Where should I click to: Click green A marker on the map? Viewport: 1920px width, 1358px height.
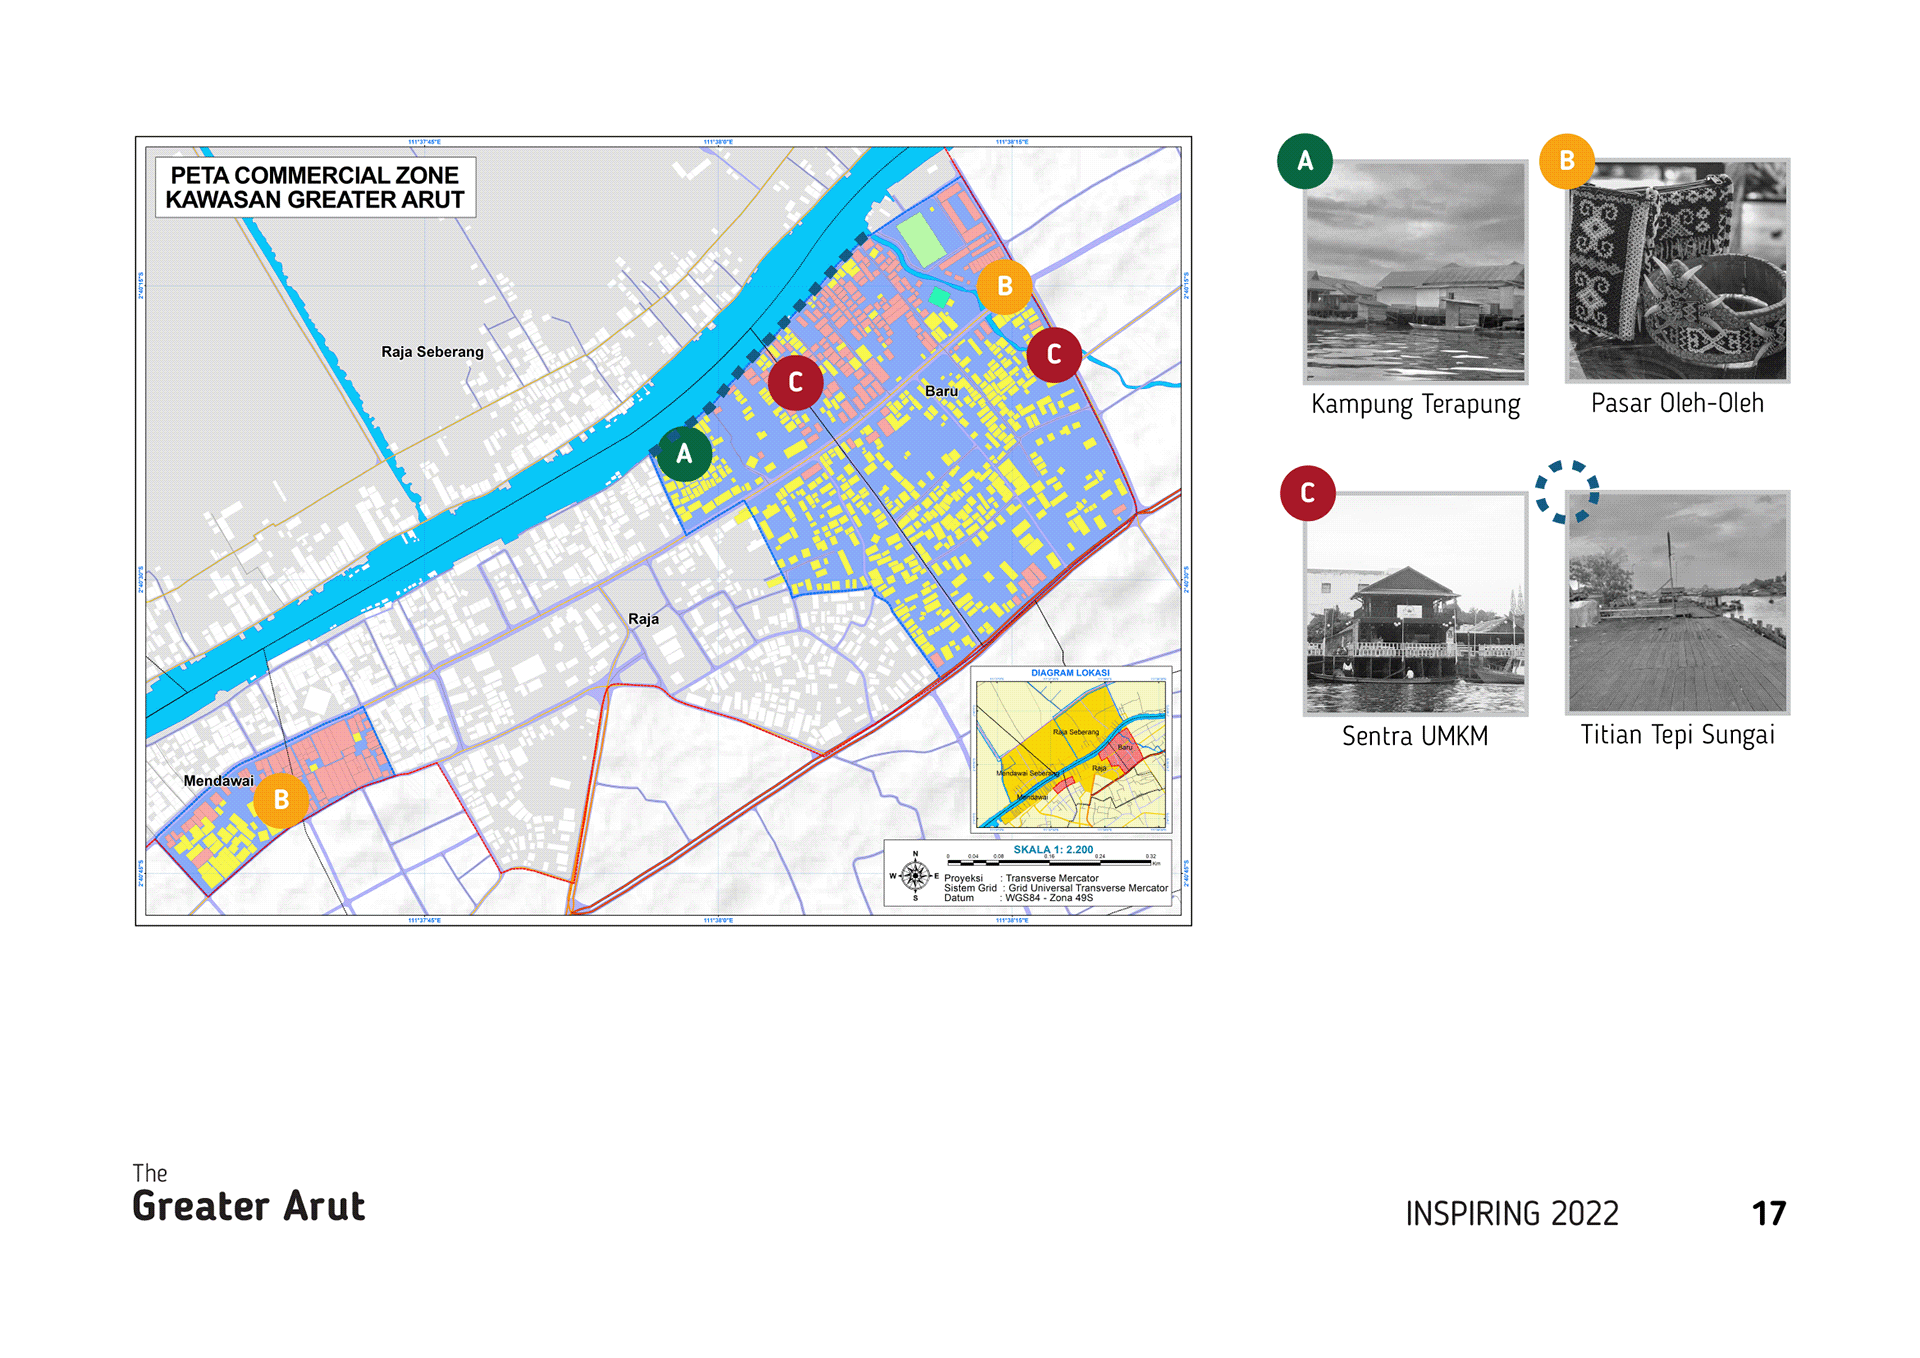pos(684,454)
